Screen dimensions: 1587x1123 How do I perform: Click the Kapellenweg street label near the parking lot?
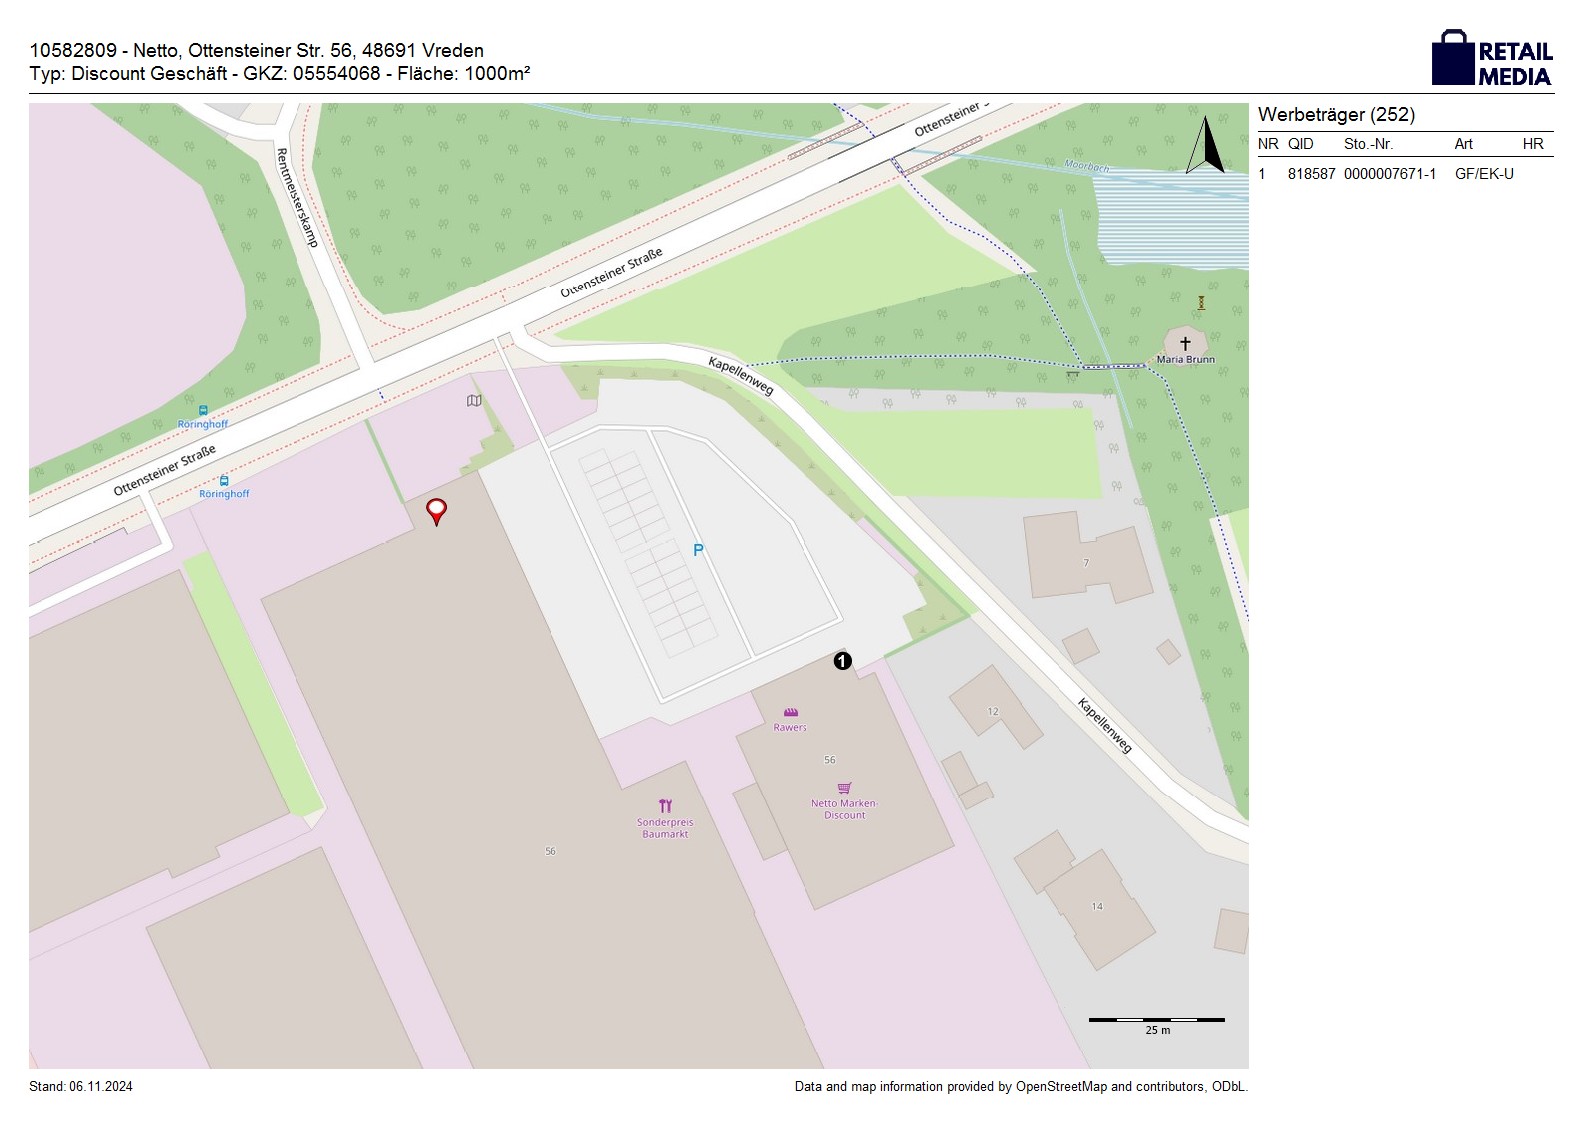[741, 376]
